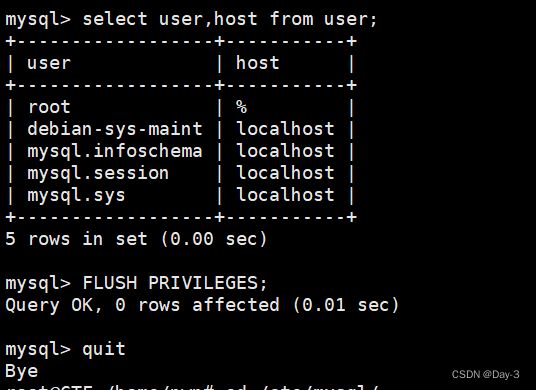Image resolution: width=536 pixels, height=390 pixels.
Task: Click the 'CSDN @Day-3' watermark
Action: [485, 375]
